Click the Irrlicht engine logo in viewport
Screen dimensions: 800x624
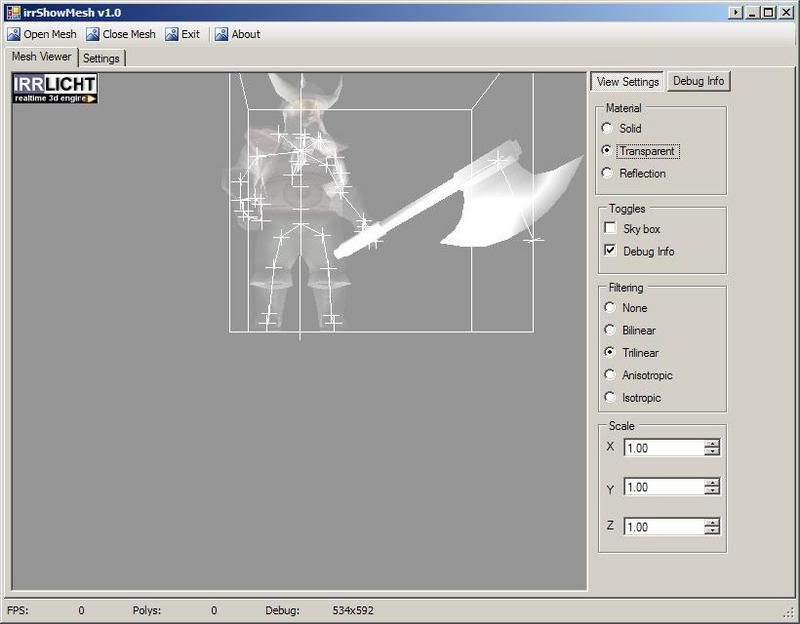click(55, 88)
